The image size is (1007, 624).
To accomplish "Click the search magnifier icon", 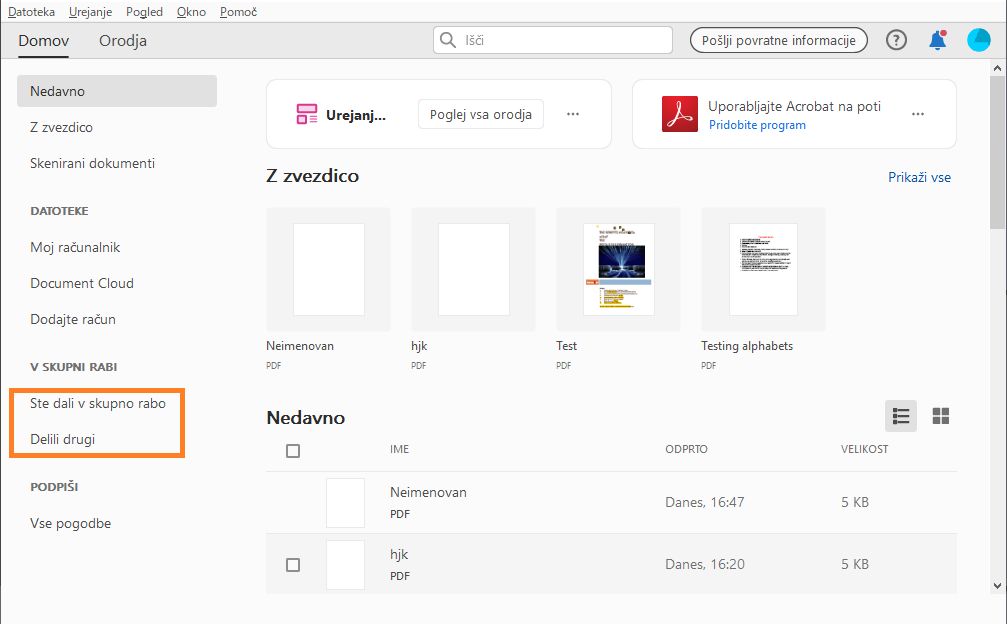I will pyautogui.click(x=447, y=40).
